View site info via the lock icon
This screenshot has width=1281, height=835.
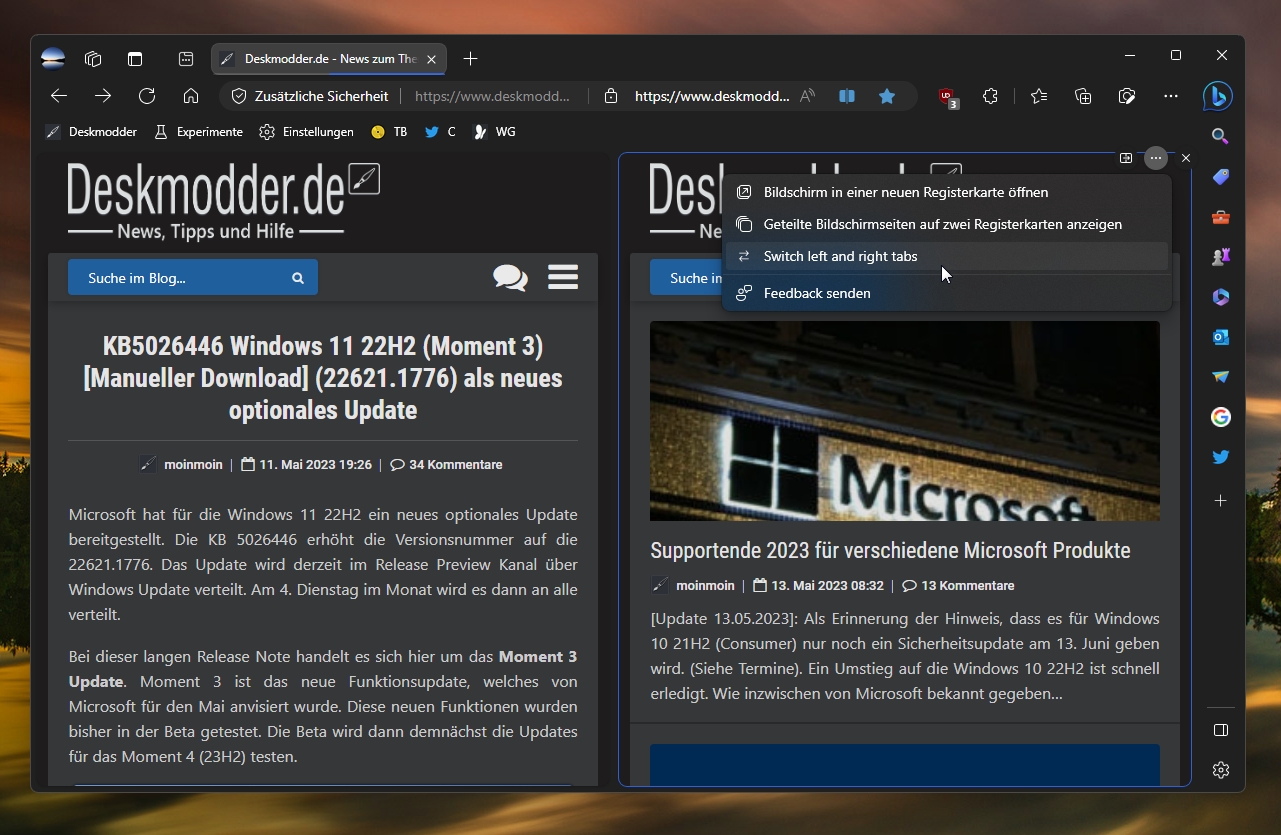(611, 96)
